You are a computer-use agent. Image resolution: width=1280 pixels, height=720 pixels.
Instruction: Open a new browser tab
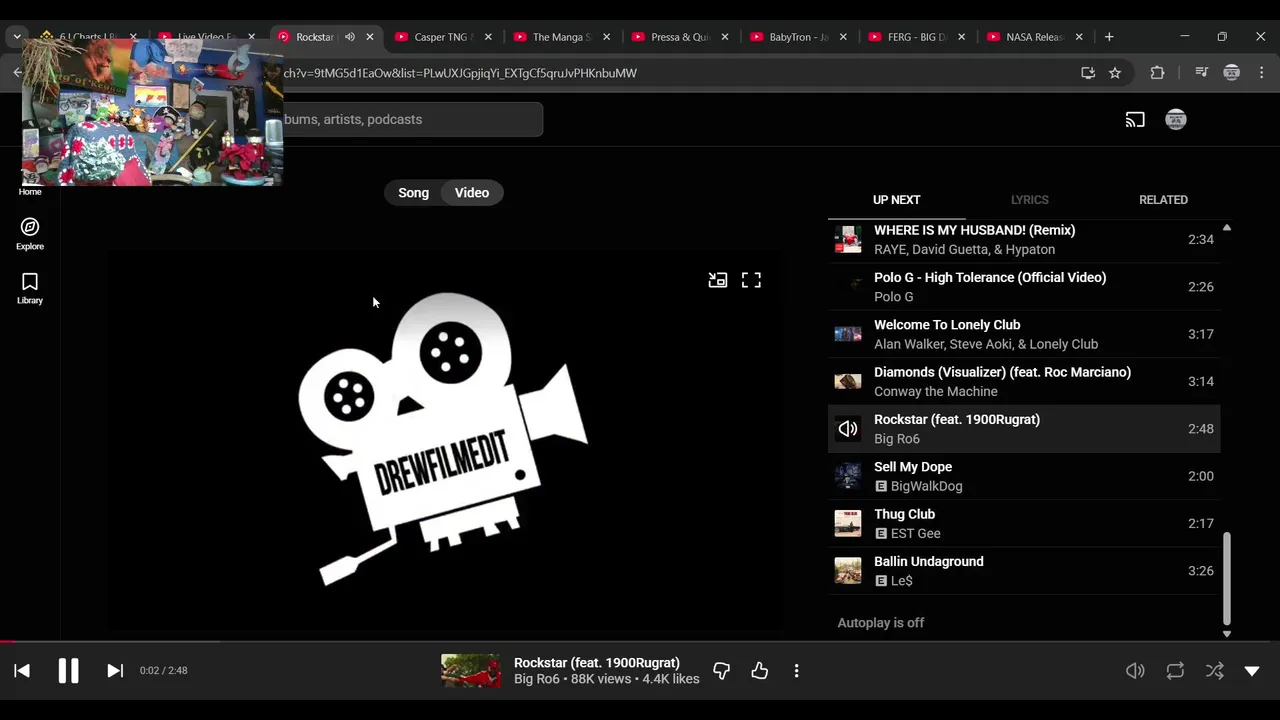[x=1109, y=37]
